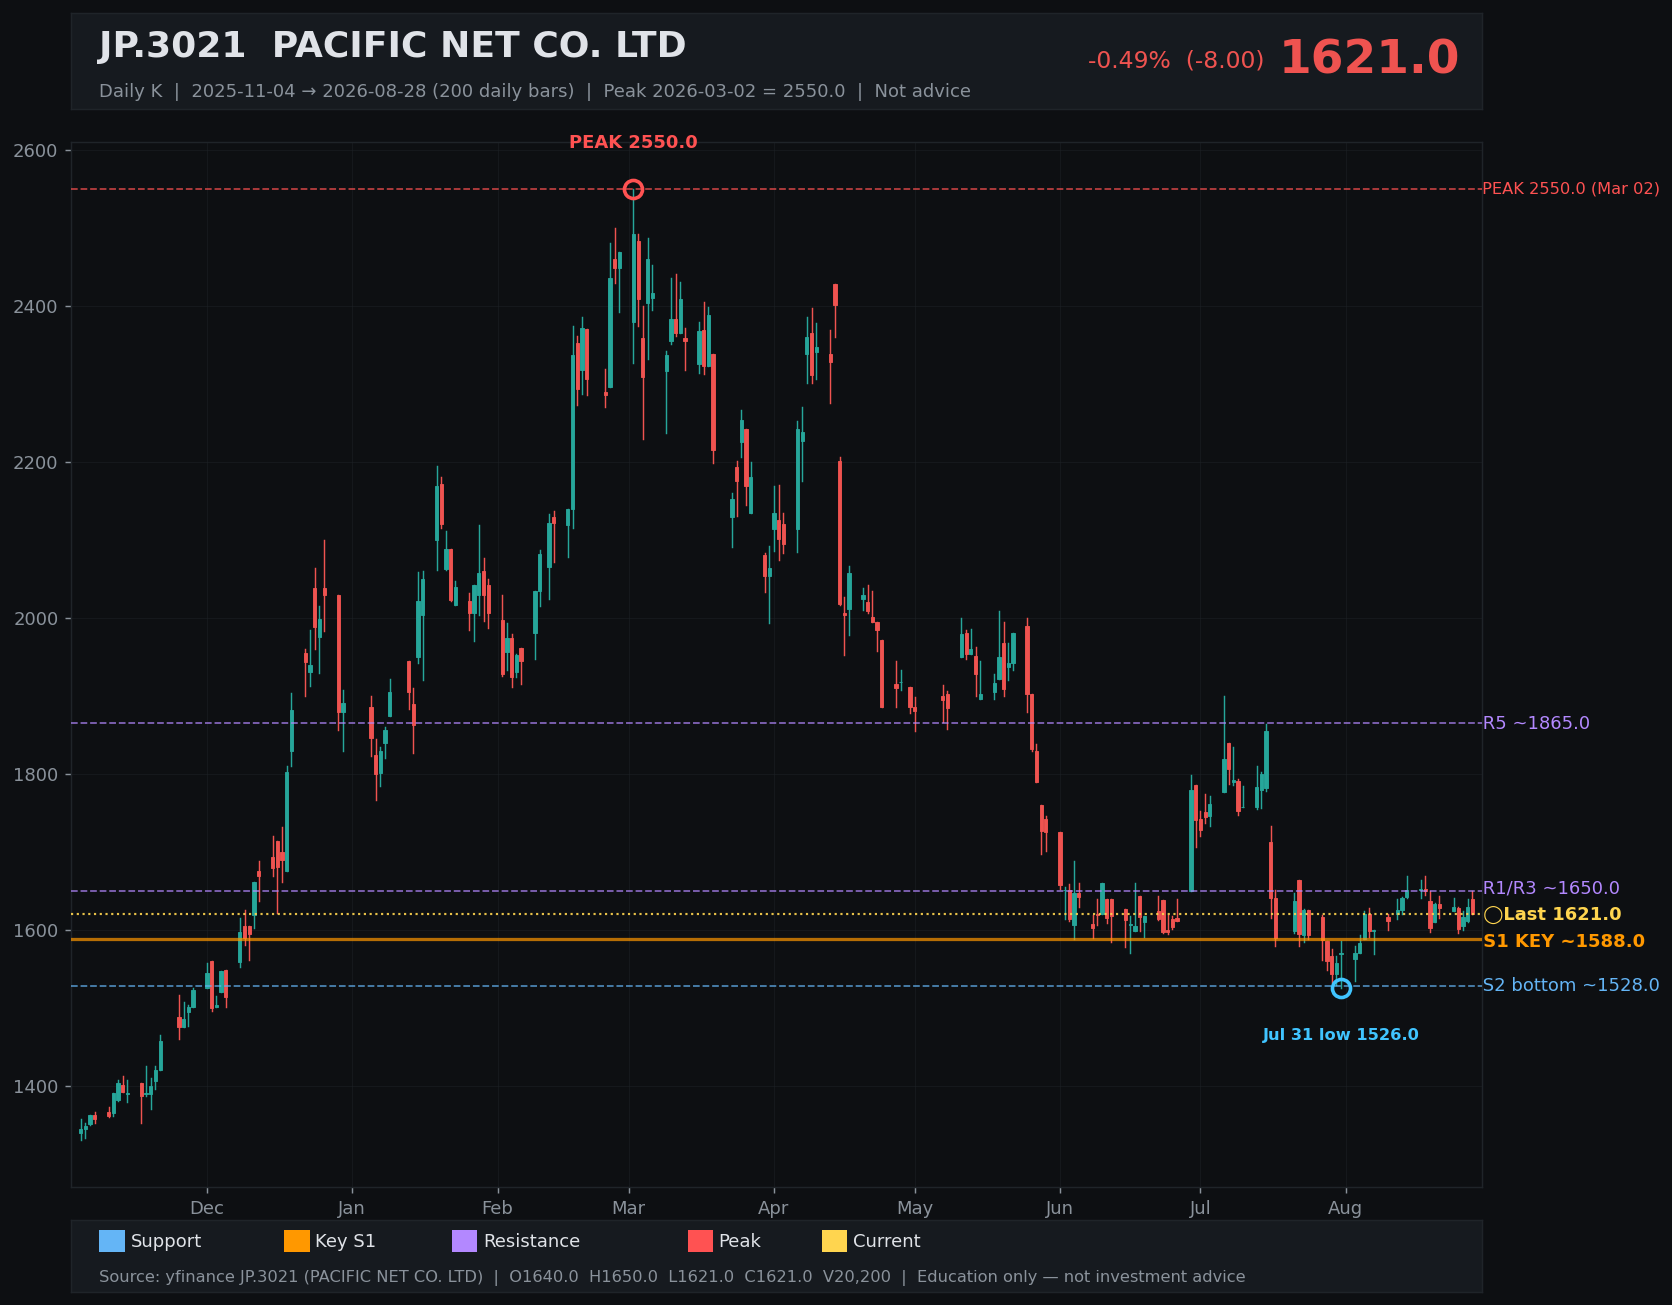The height and width of the screenshot is (1305, 1672).
Task: Select the "-0.49% (-8.00)" change value
Action: pos(1176,60)
